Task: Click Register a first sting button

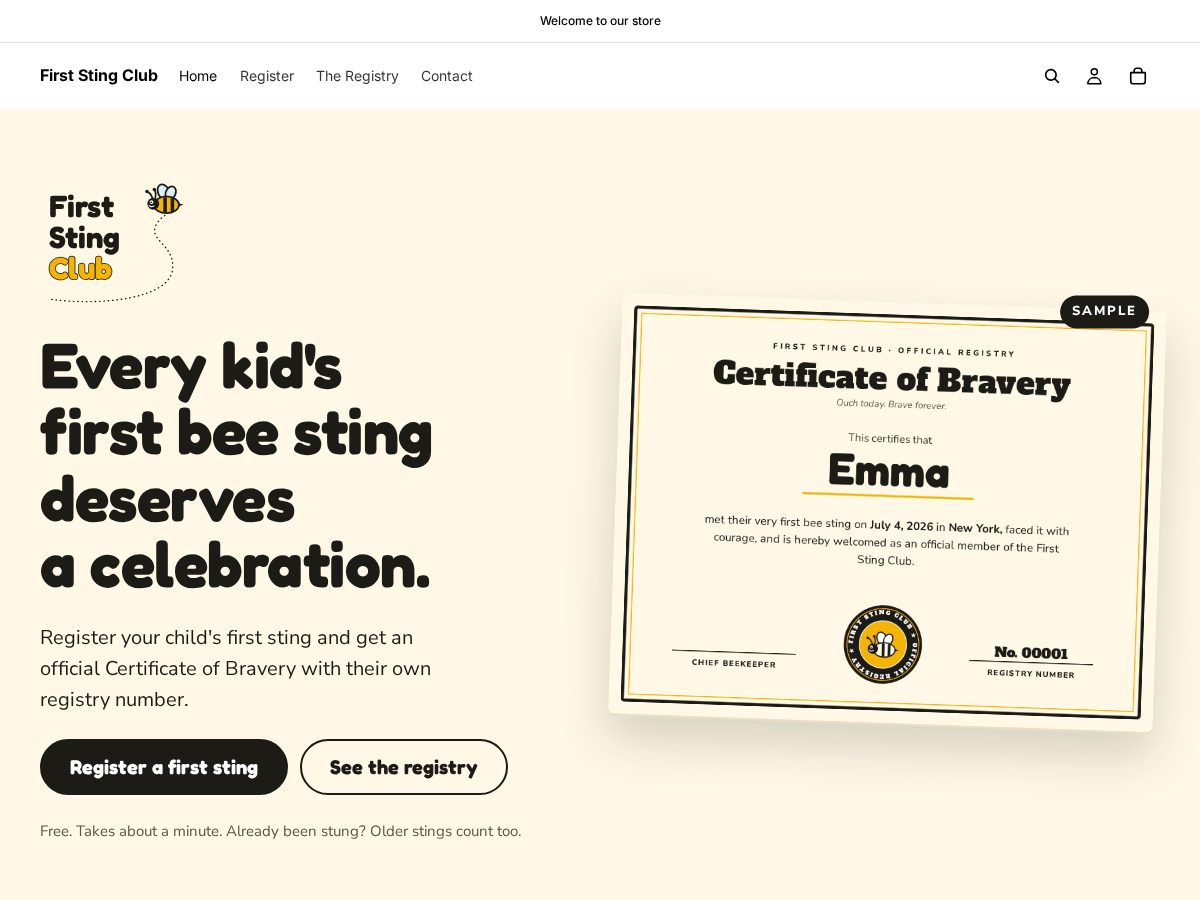Action: coord(164,767)
